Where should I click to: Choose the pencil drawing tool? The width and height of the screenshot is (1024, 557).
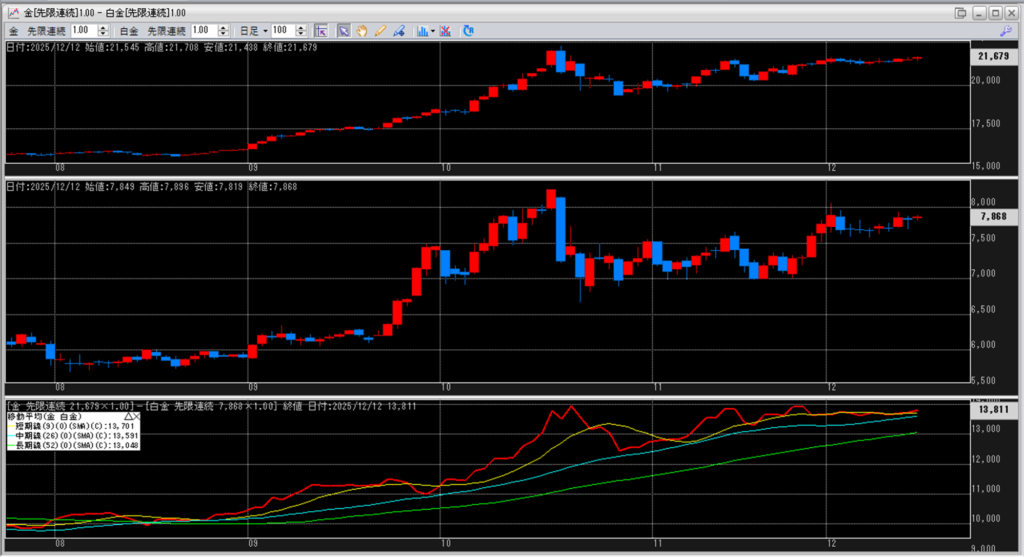(380, 31)
